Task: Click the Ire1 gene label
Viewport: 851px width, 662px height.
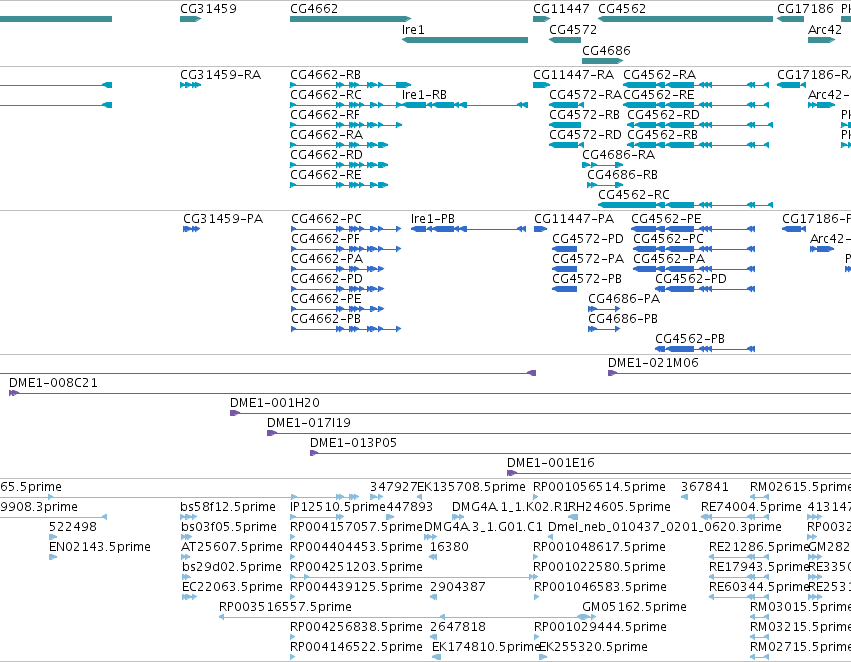Action: click(x=413, y=30)
